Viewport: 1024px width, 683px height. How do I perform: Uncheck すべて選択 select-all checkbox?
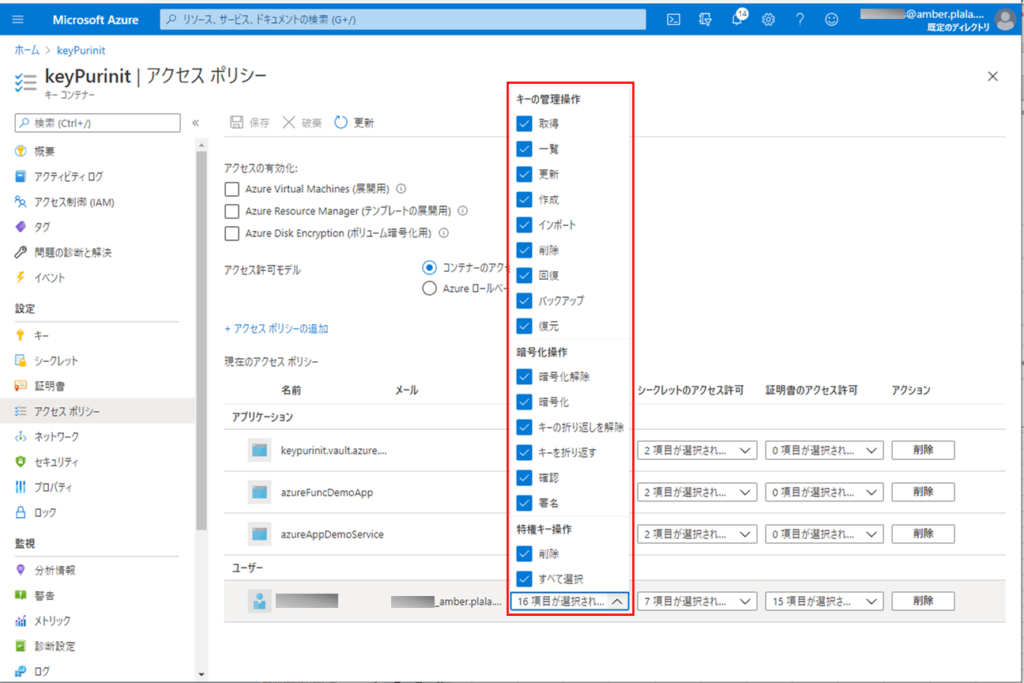point(524,579)
